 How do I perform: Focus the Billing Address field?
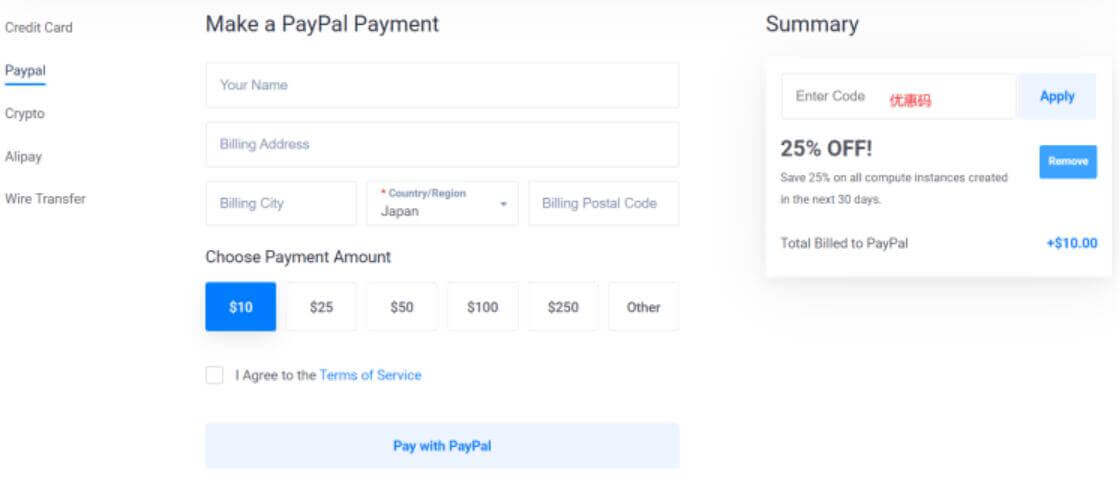pos(442,144)
